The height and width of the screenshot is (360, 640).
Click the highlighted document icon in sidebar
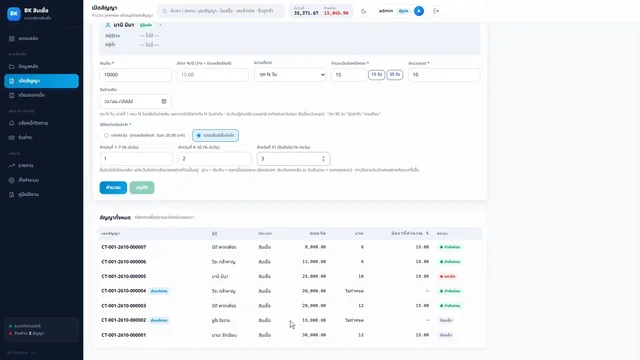pyautogui.click(x=11, y=81)
